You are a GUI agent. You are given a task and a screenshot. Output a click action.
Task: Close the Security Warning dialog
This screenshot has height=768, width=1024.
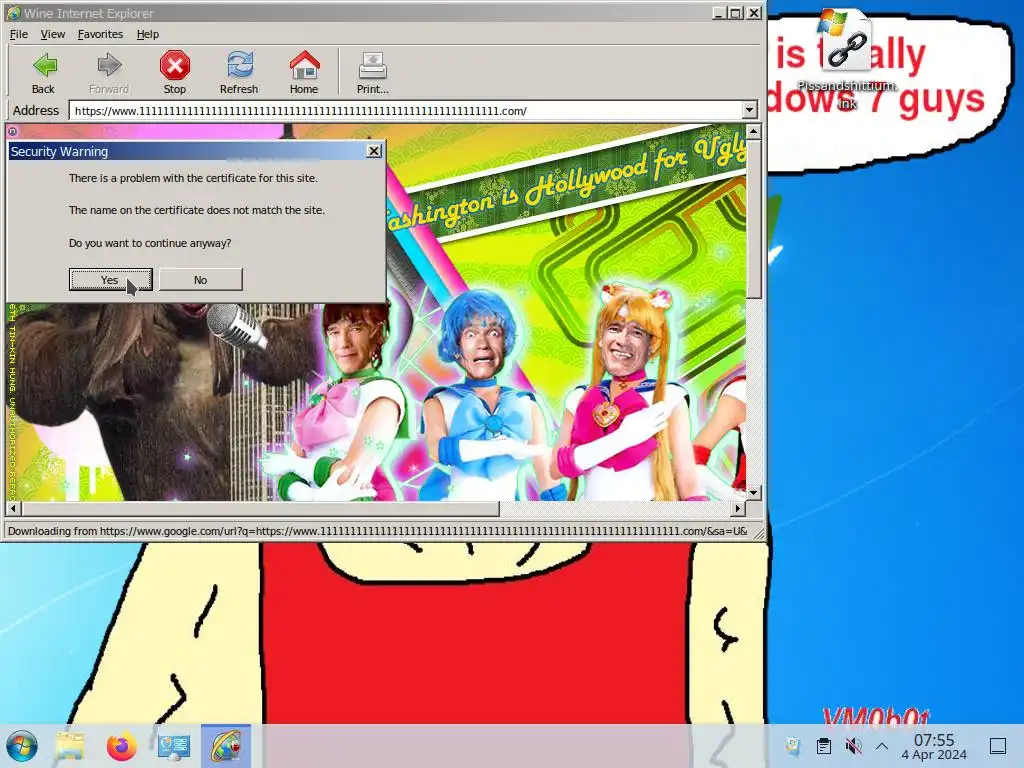click(x=374, y=151)
